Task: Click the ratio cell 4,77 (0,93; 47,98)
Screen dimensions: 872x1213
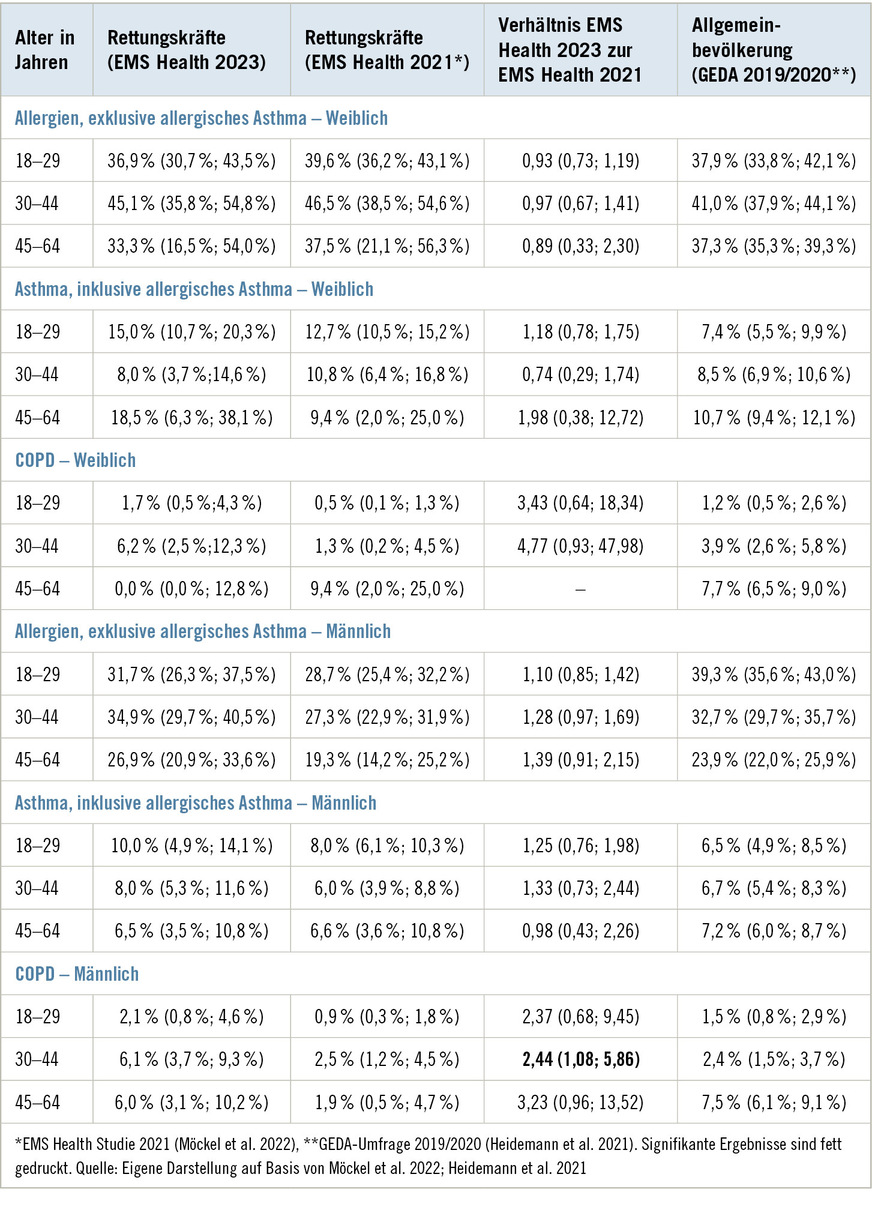Action: (581, 546)
